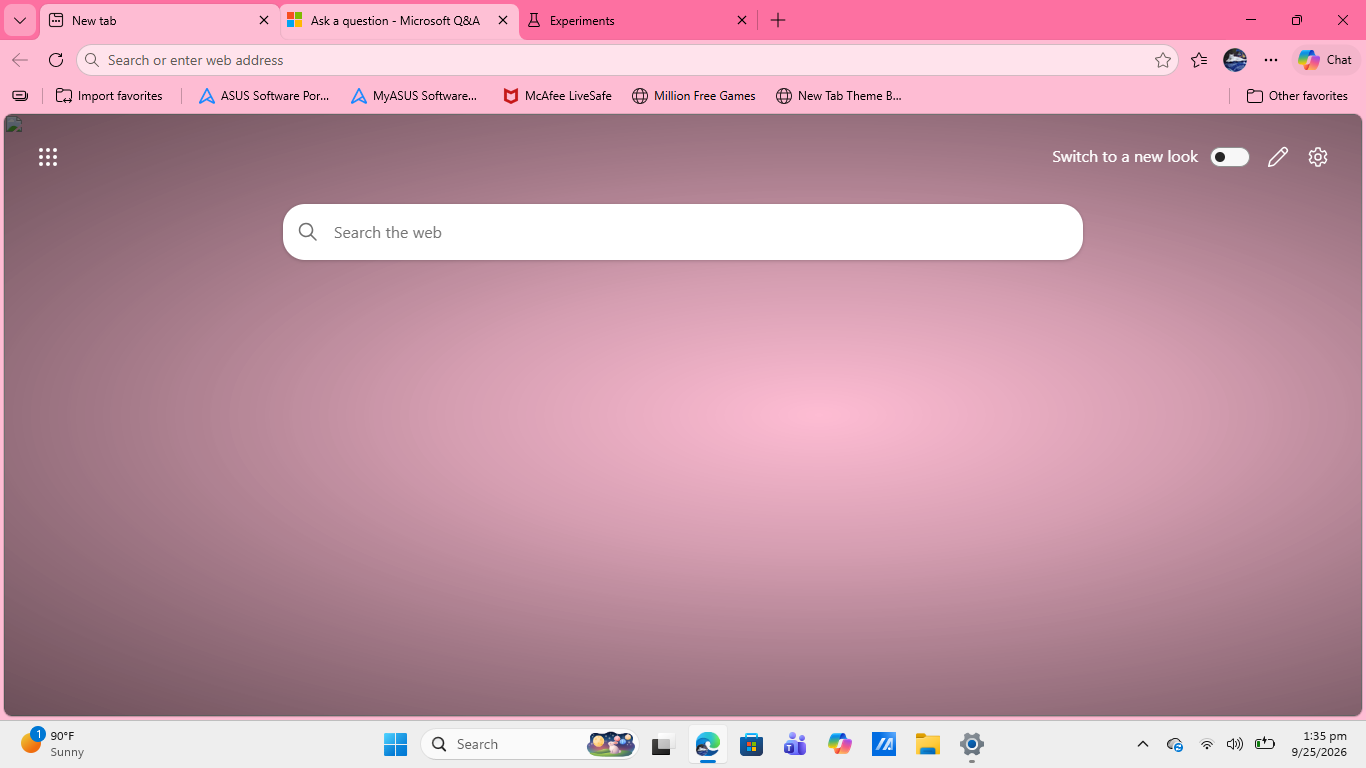Open Million Free Games bookmark
Screen dimensions: 1366x768
(x=694, y=96)
